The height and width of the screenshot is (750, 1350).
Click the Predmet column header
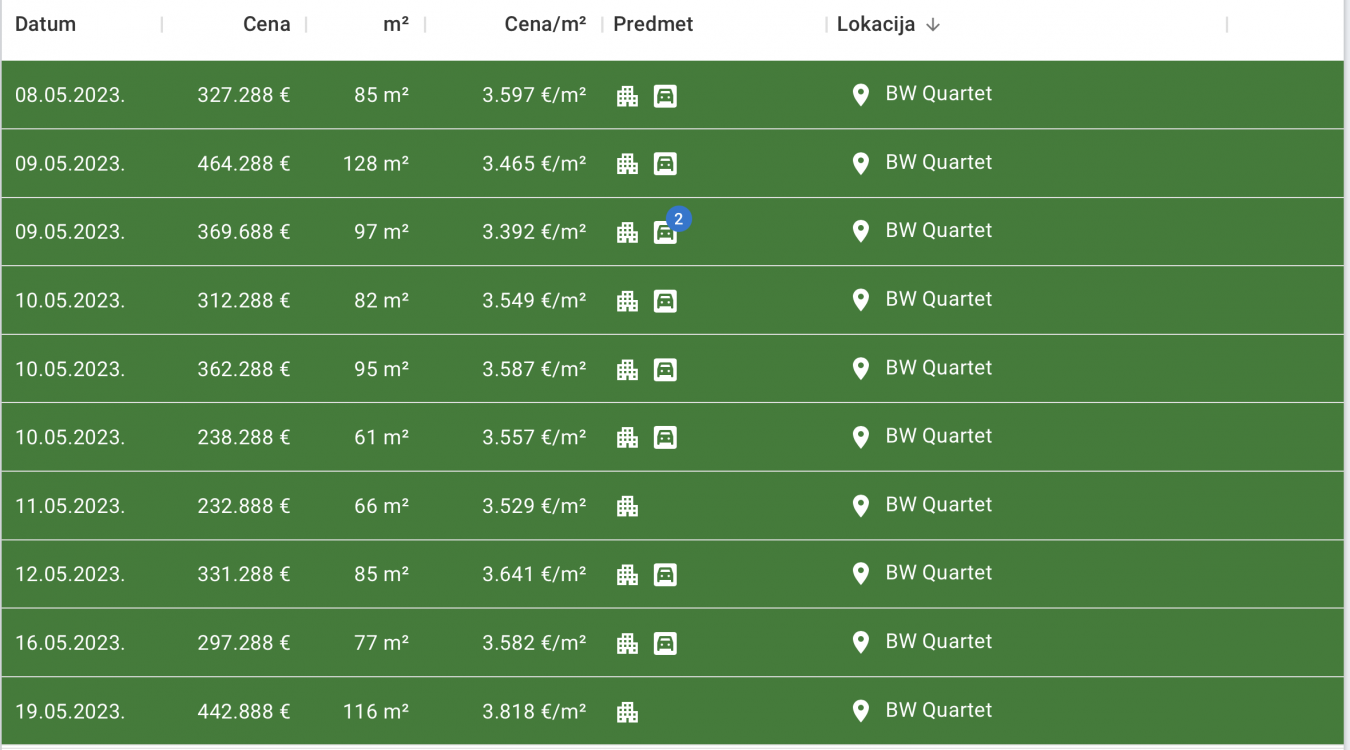653,25
